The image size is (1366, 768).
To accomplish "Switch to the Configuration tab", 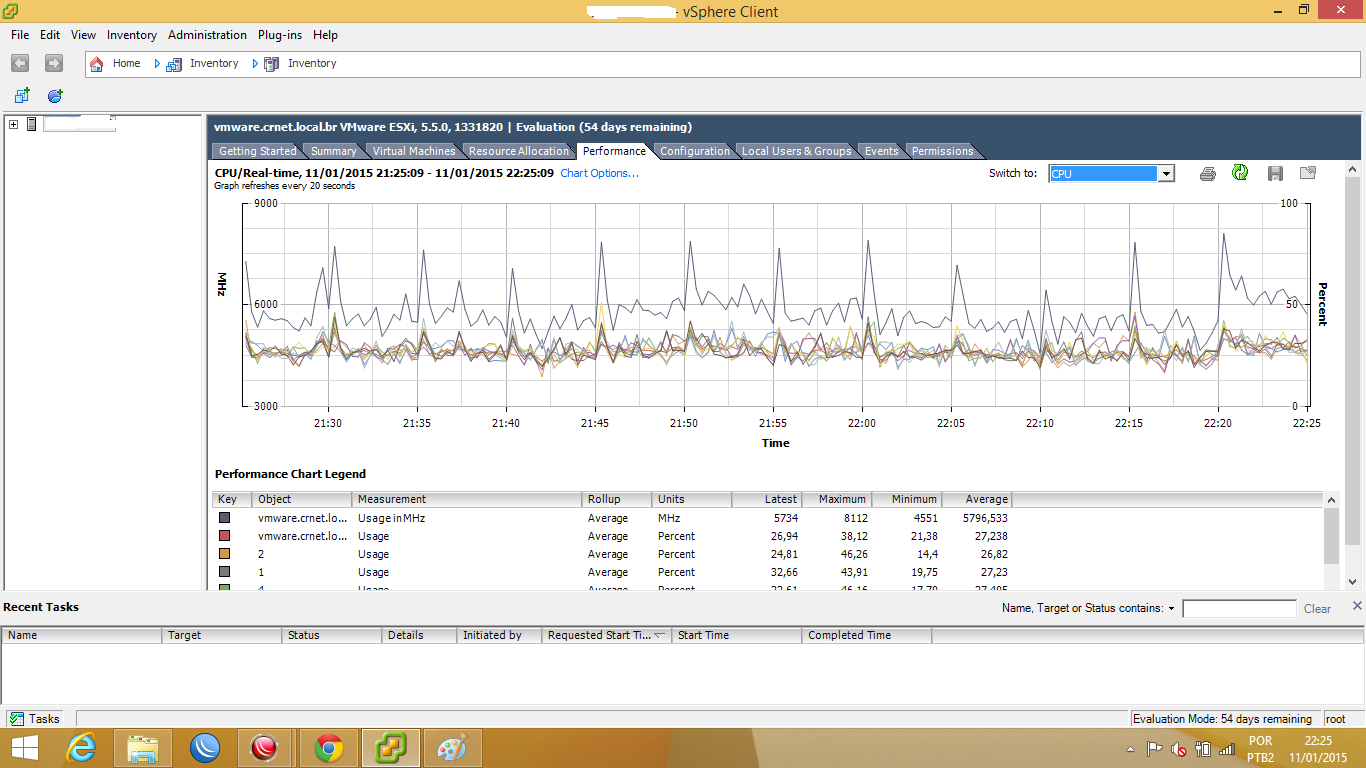I will tap(694, 151).
